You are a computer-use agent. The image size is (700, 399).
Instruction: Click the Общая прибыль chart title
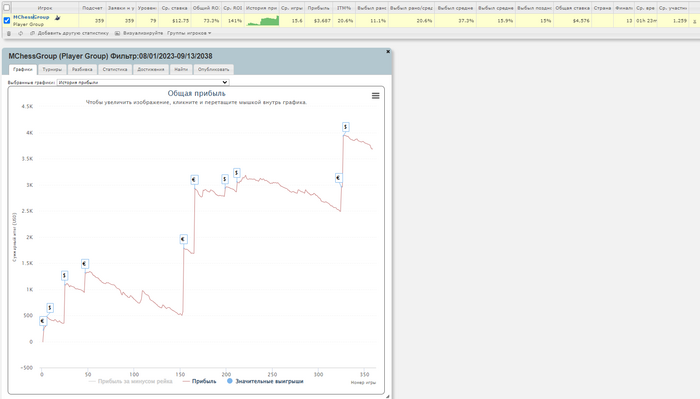pyautogui.click(x=196, y=93)
